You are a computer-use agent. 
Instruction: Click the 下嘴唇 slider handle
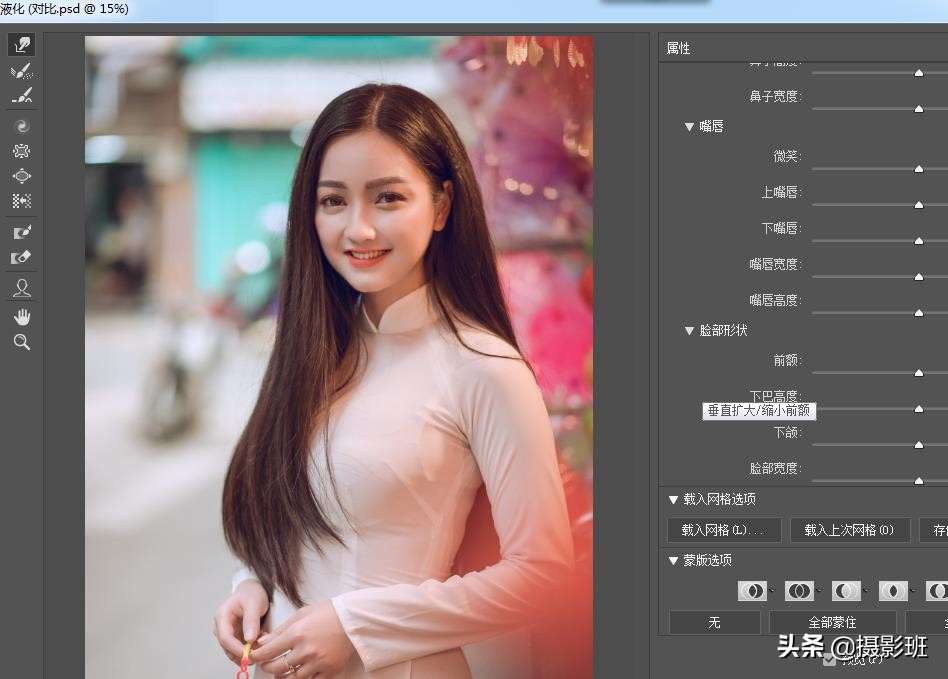(919, 241)
